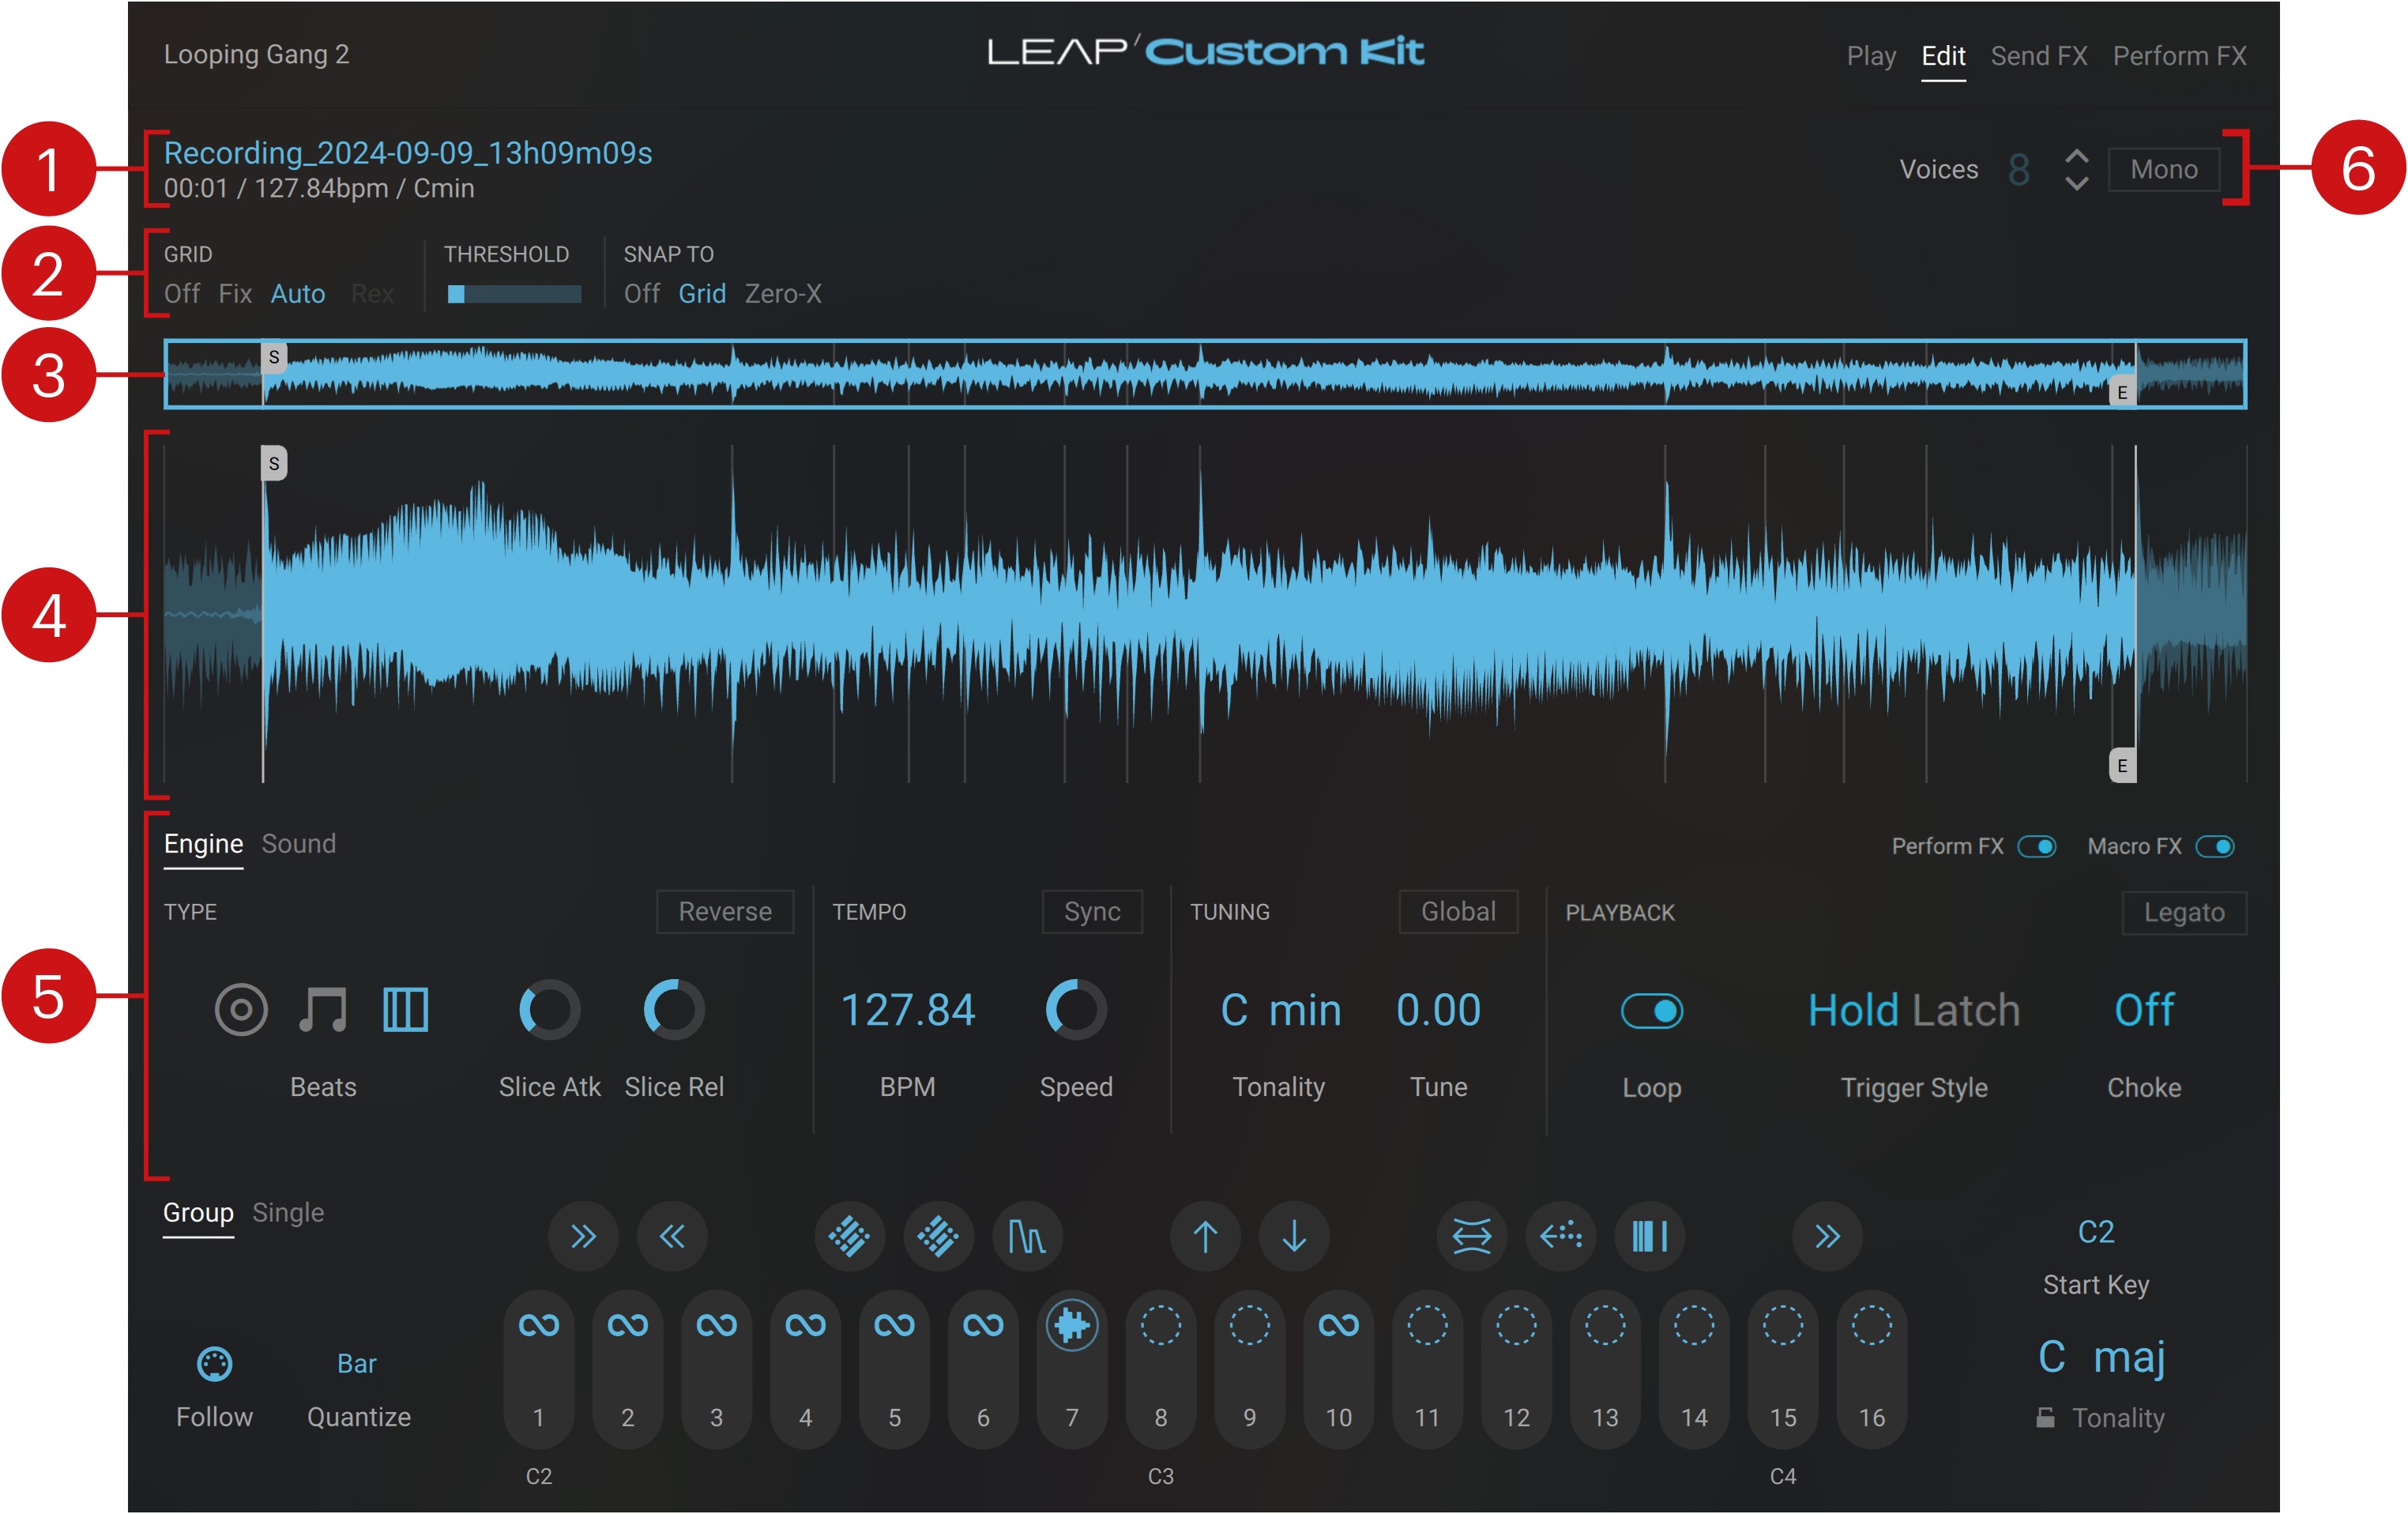This screenshot has width=2408, height=1514.
Task: Select pad 1 with the loop icon
Action: point(539,1369)
